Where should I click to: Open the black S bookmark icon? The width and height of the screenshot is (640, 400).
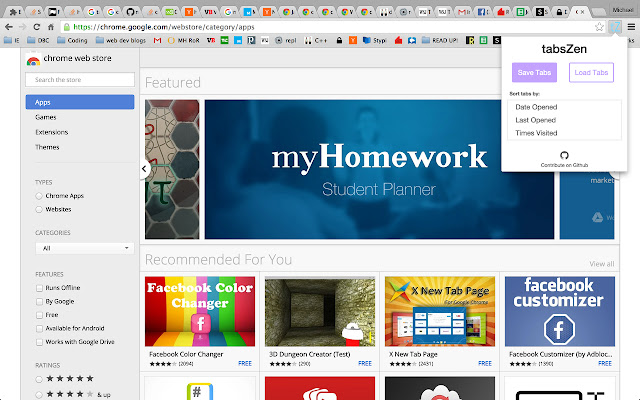click(x=496, y=40)
